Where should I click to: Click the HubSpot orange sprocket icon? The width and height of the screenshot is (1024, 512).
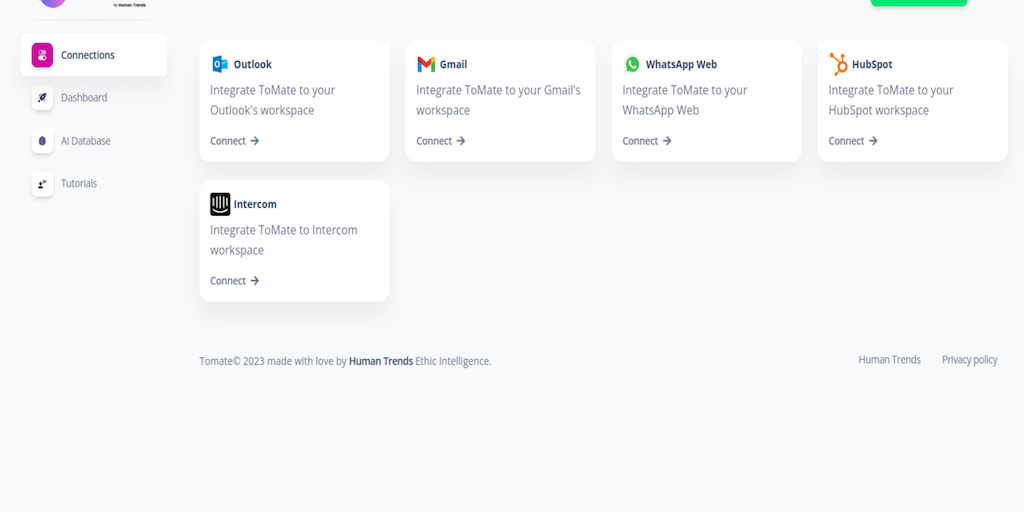click(x=838, y=64)
